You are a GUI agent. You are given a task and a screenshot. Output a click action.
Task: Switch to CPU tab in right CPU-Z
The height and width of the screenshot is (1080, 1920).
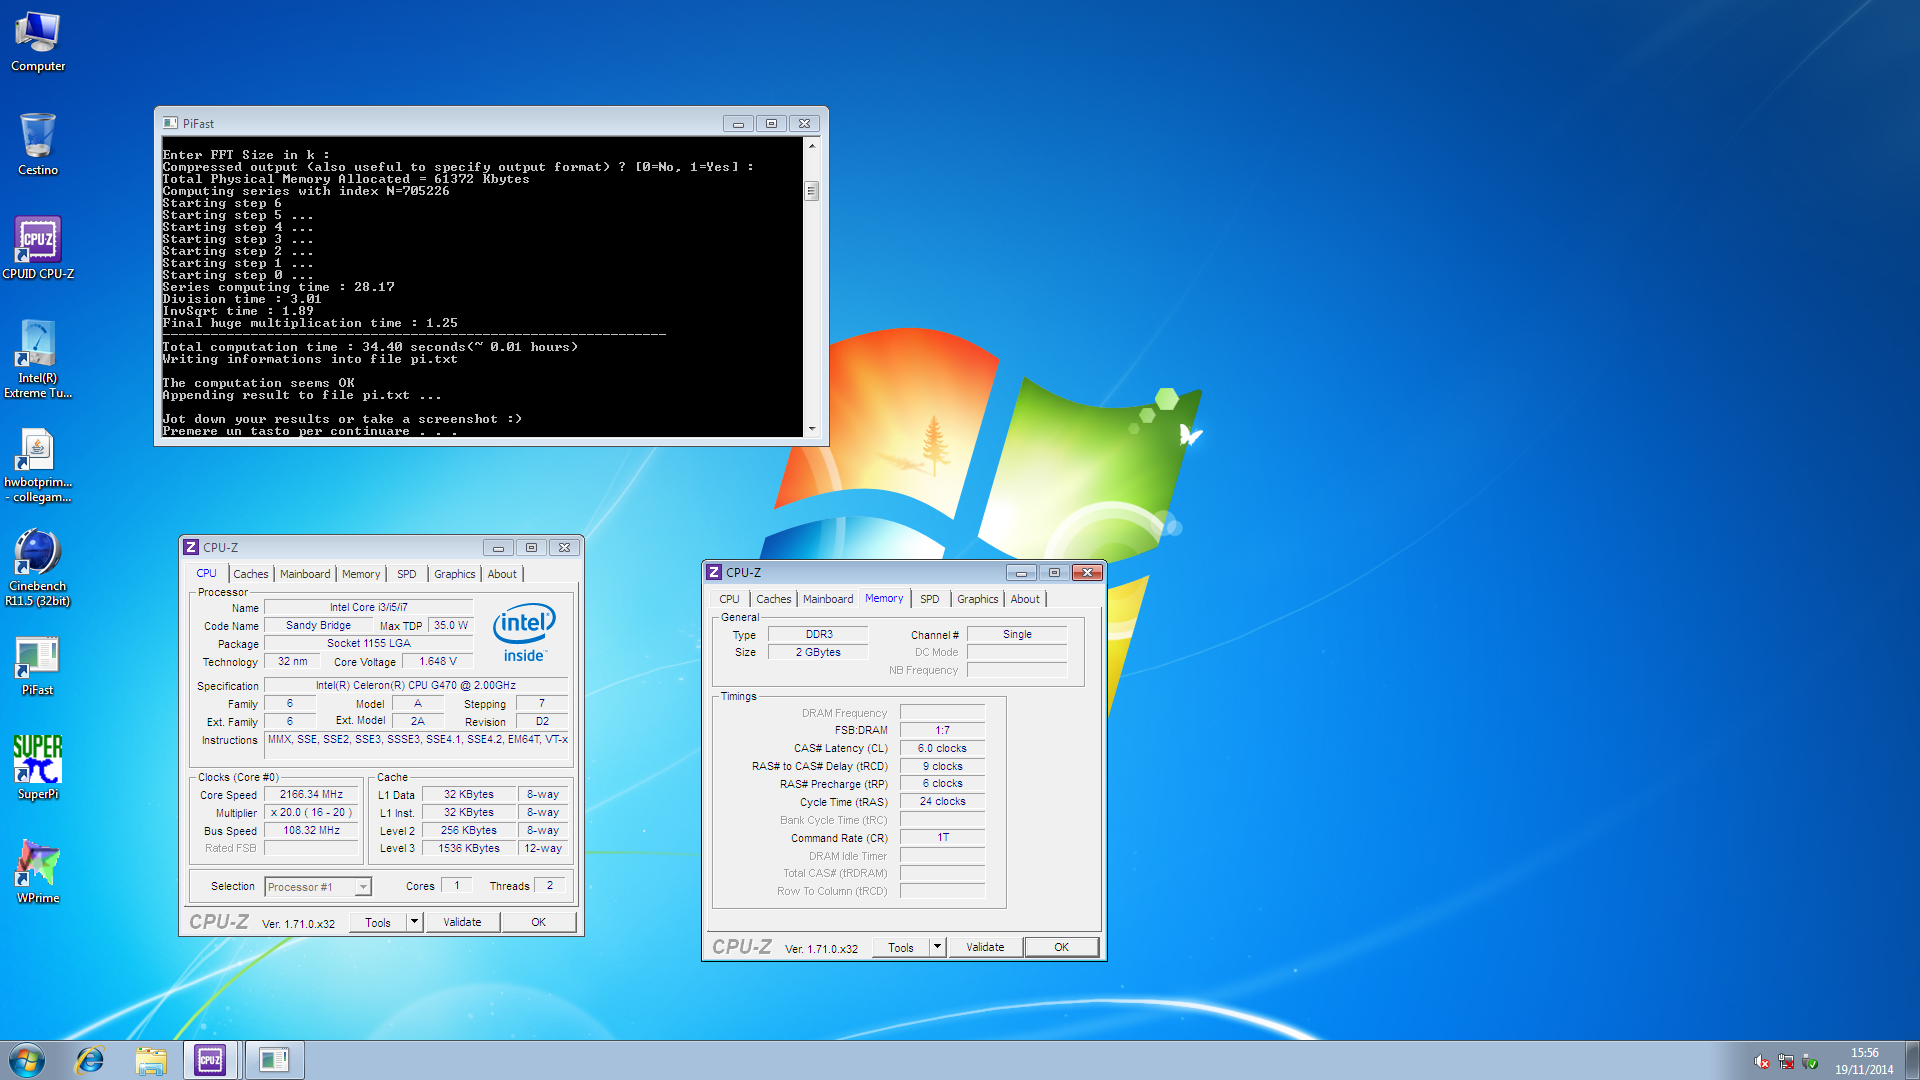[x=729, y=599]
